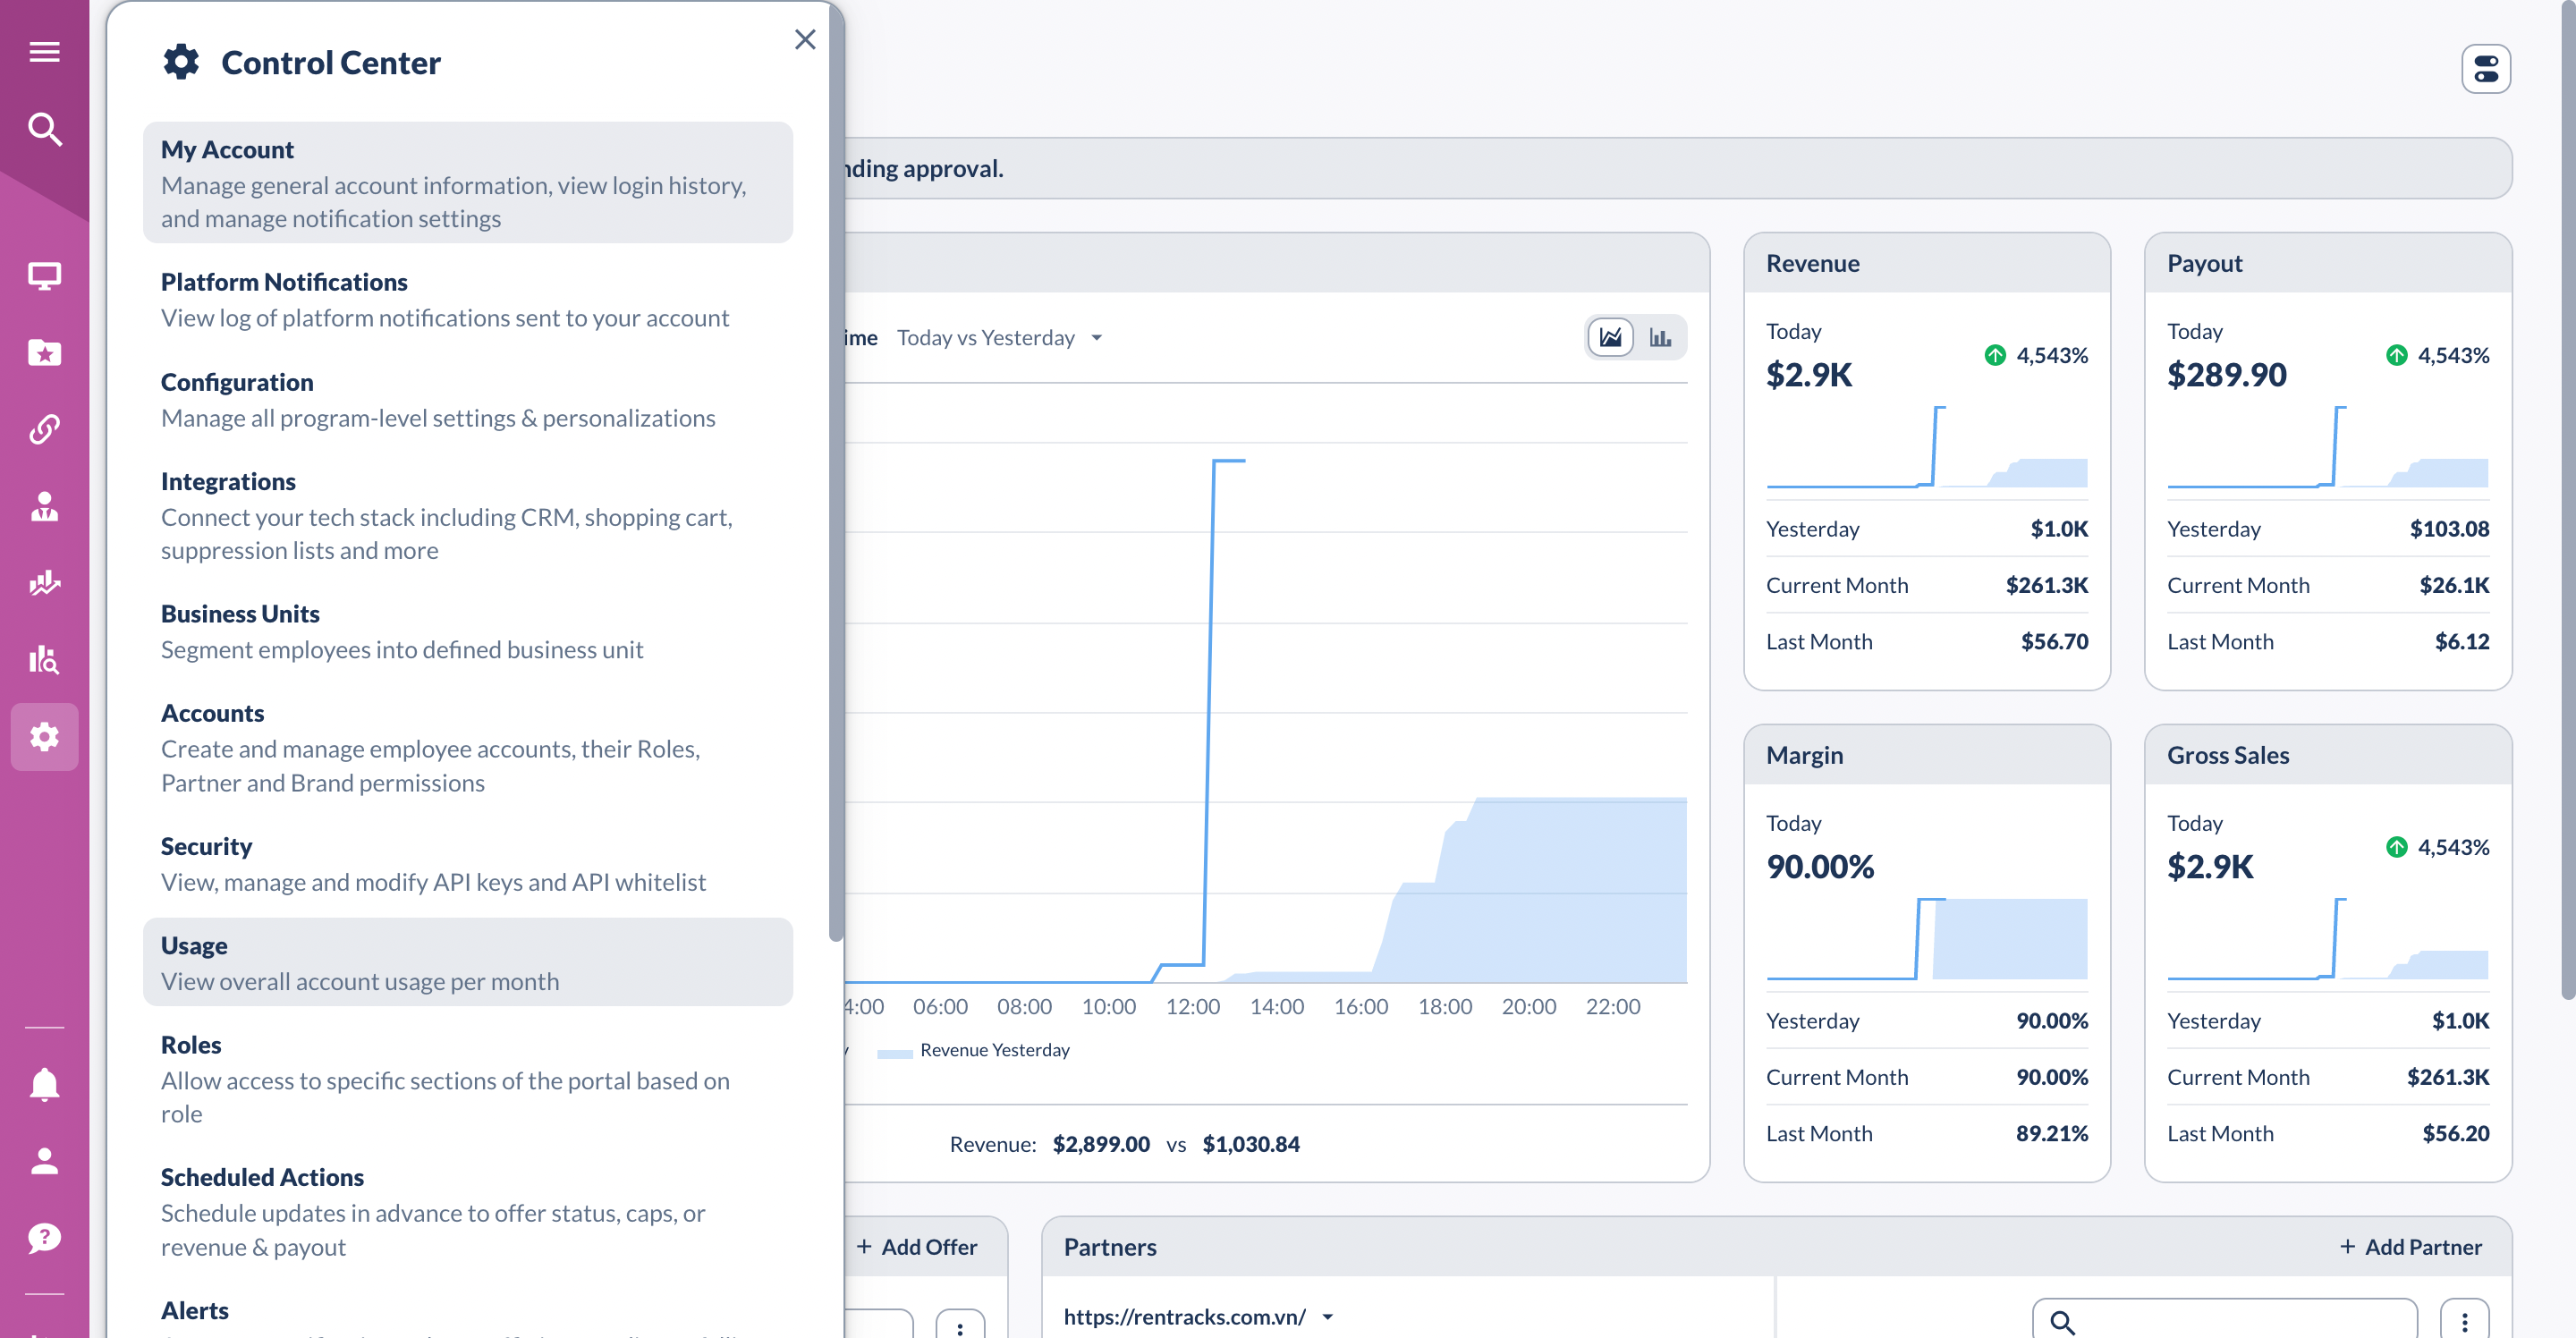
Task: Open the dashboard monitor icon
Action: pyautogui.click(x=44, y=275)
